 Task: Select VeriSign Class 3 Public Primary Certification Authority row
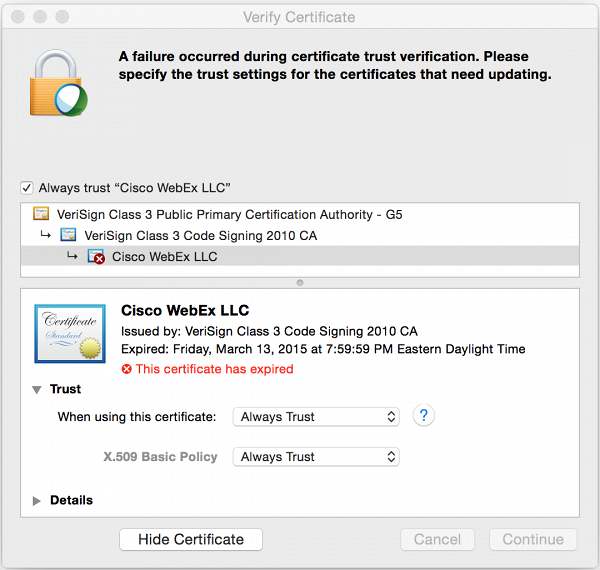click(300, 214)
